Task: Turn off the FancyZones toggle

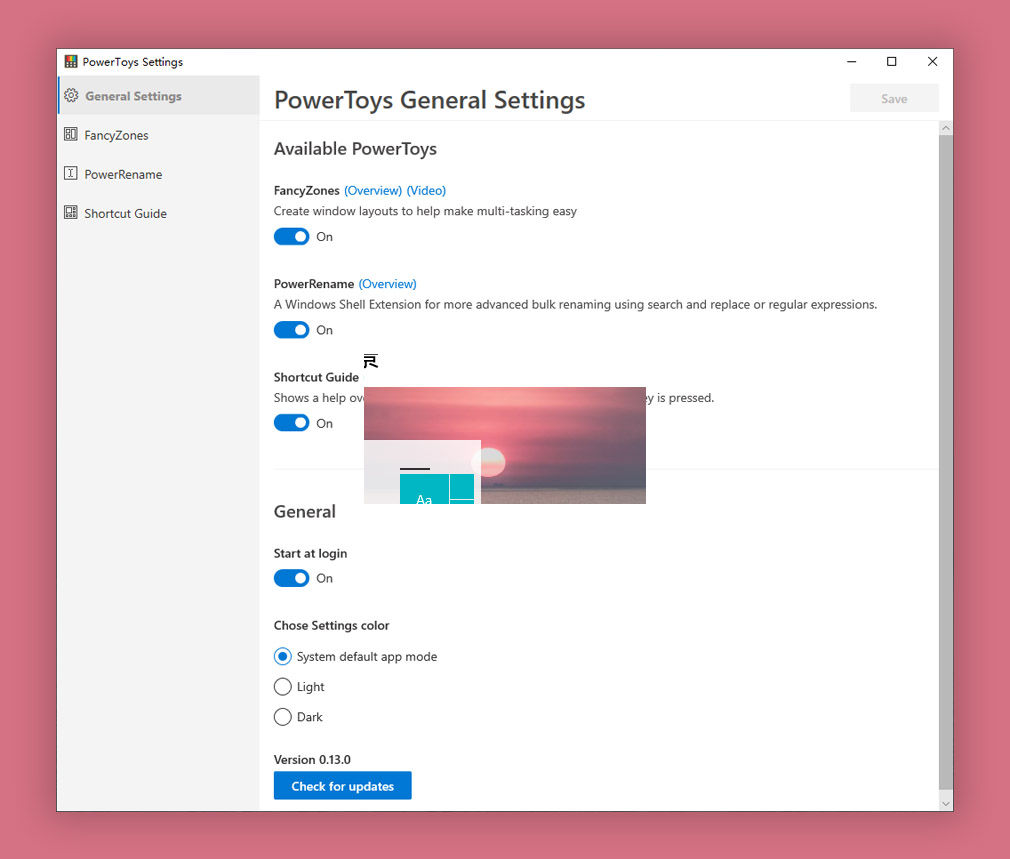Action: point(291,236)
